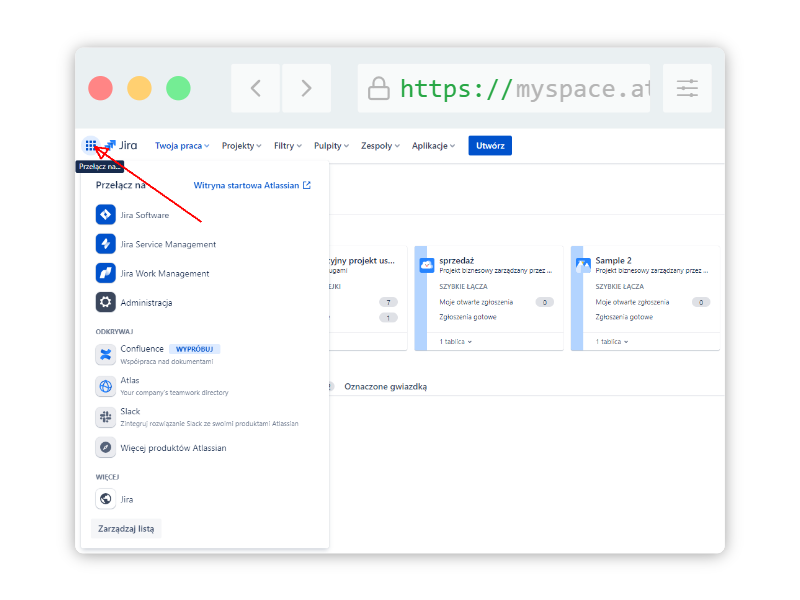The image size is (800, 600).
Task: Expand '1 tablica' in sprzedaż card
Action: [x=456, y=341]
